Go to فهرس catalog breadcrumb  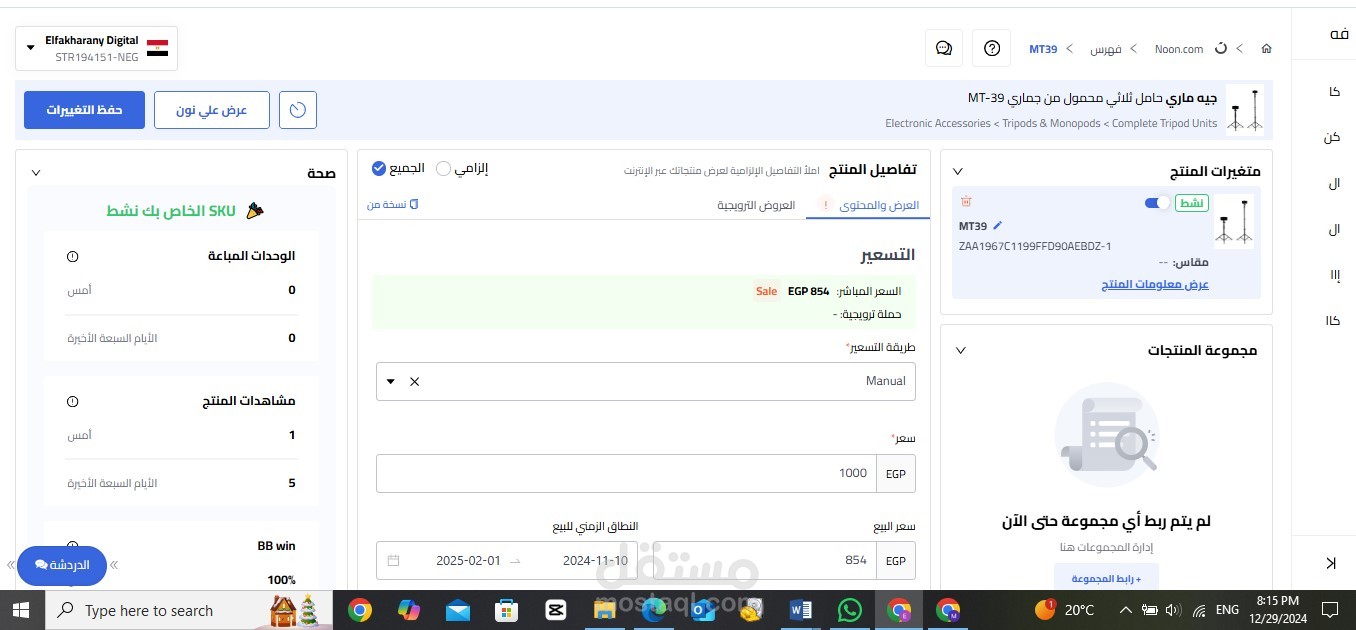(1105, 48)
